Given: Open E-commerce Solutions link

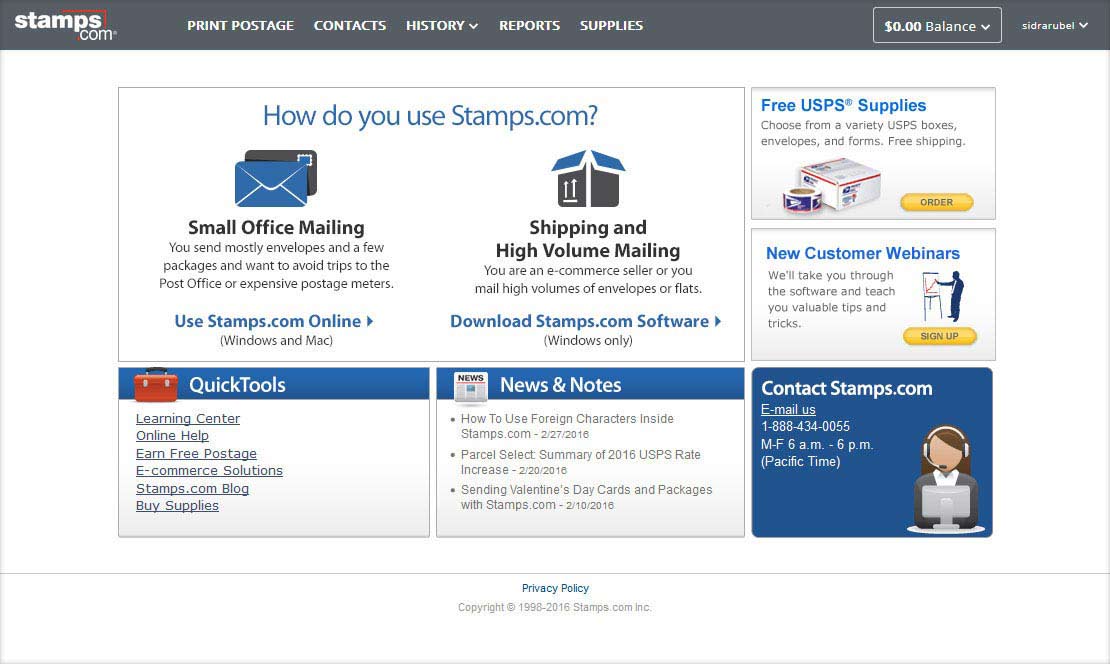Looking at the screenshot, I should click(209, 470).
